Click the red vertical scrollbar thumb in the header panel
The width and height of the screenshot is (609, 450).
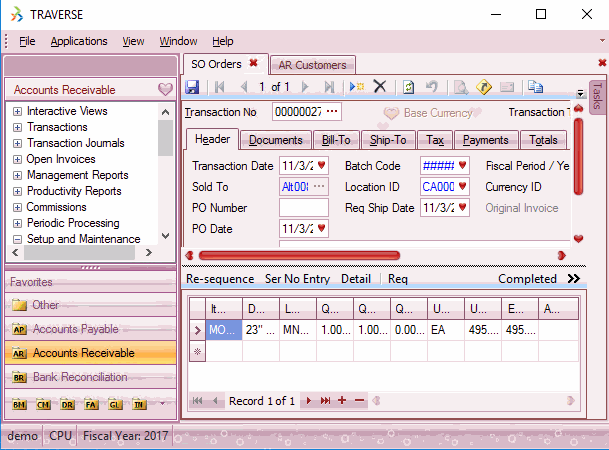[578, 156]
